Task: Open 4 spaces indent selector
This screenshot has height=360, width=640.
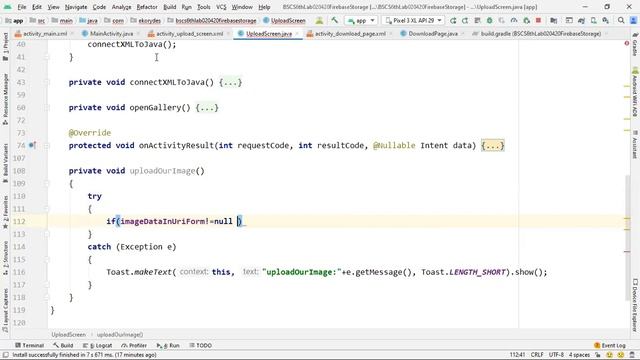Action: point(579,355)
